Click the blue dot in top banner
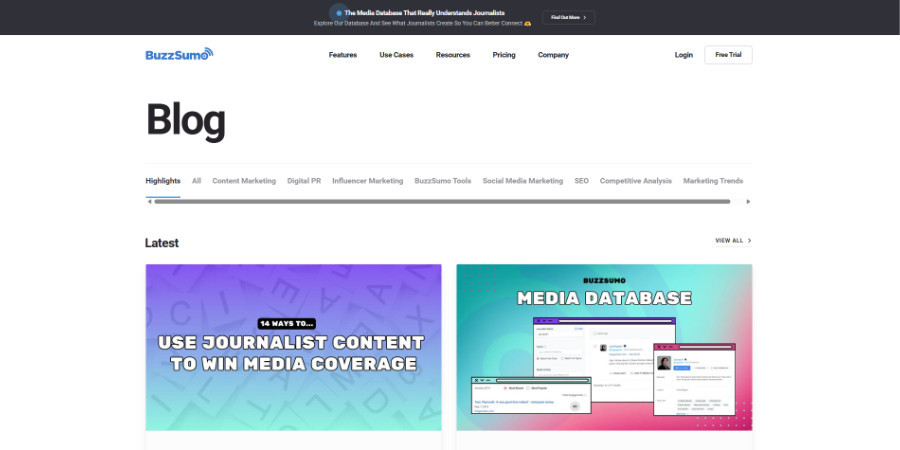 [339, 13]
